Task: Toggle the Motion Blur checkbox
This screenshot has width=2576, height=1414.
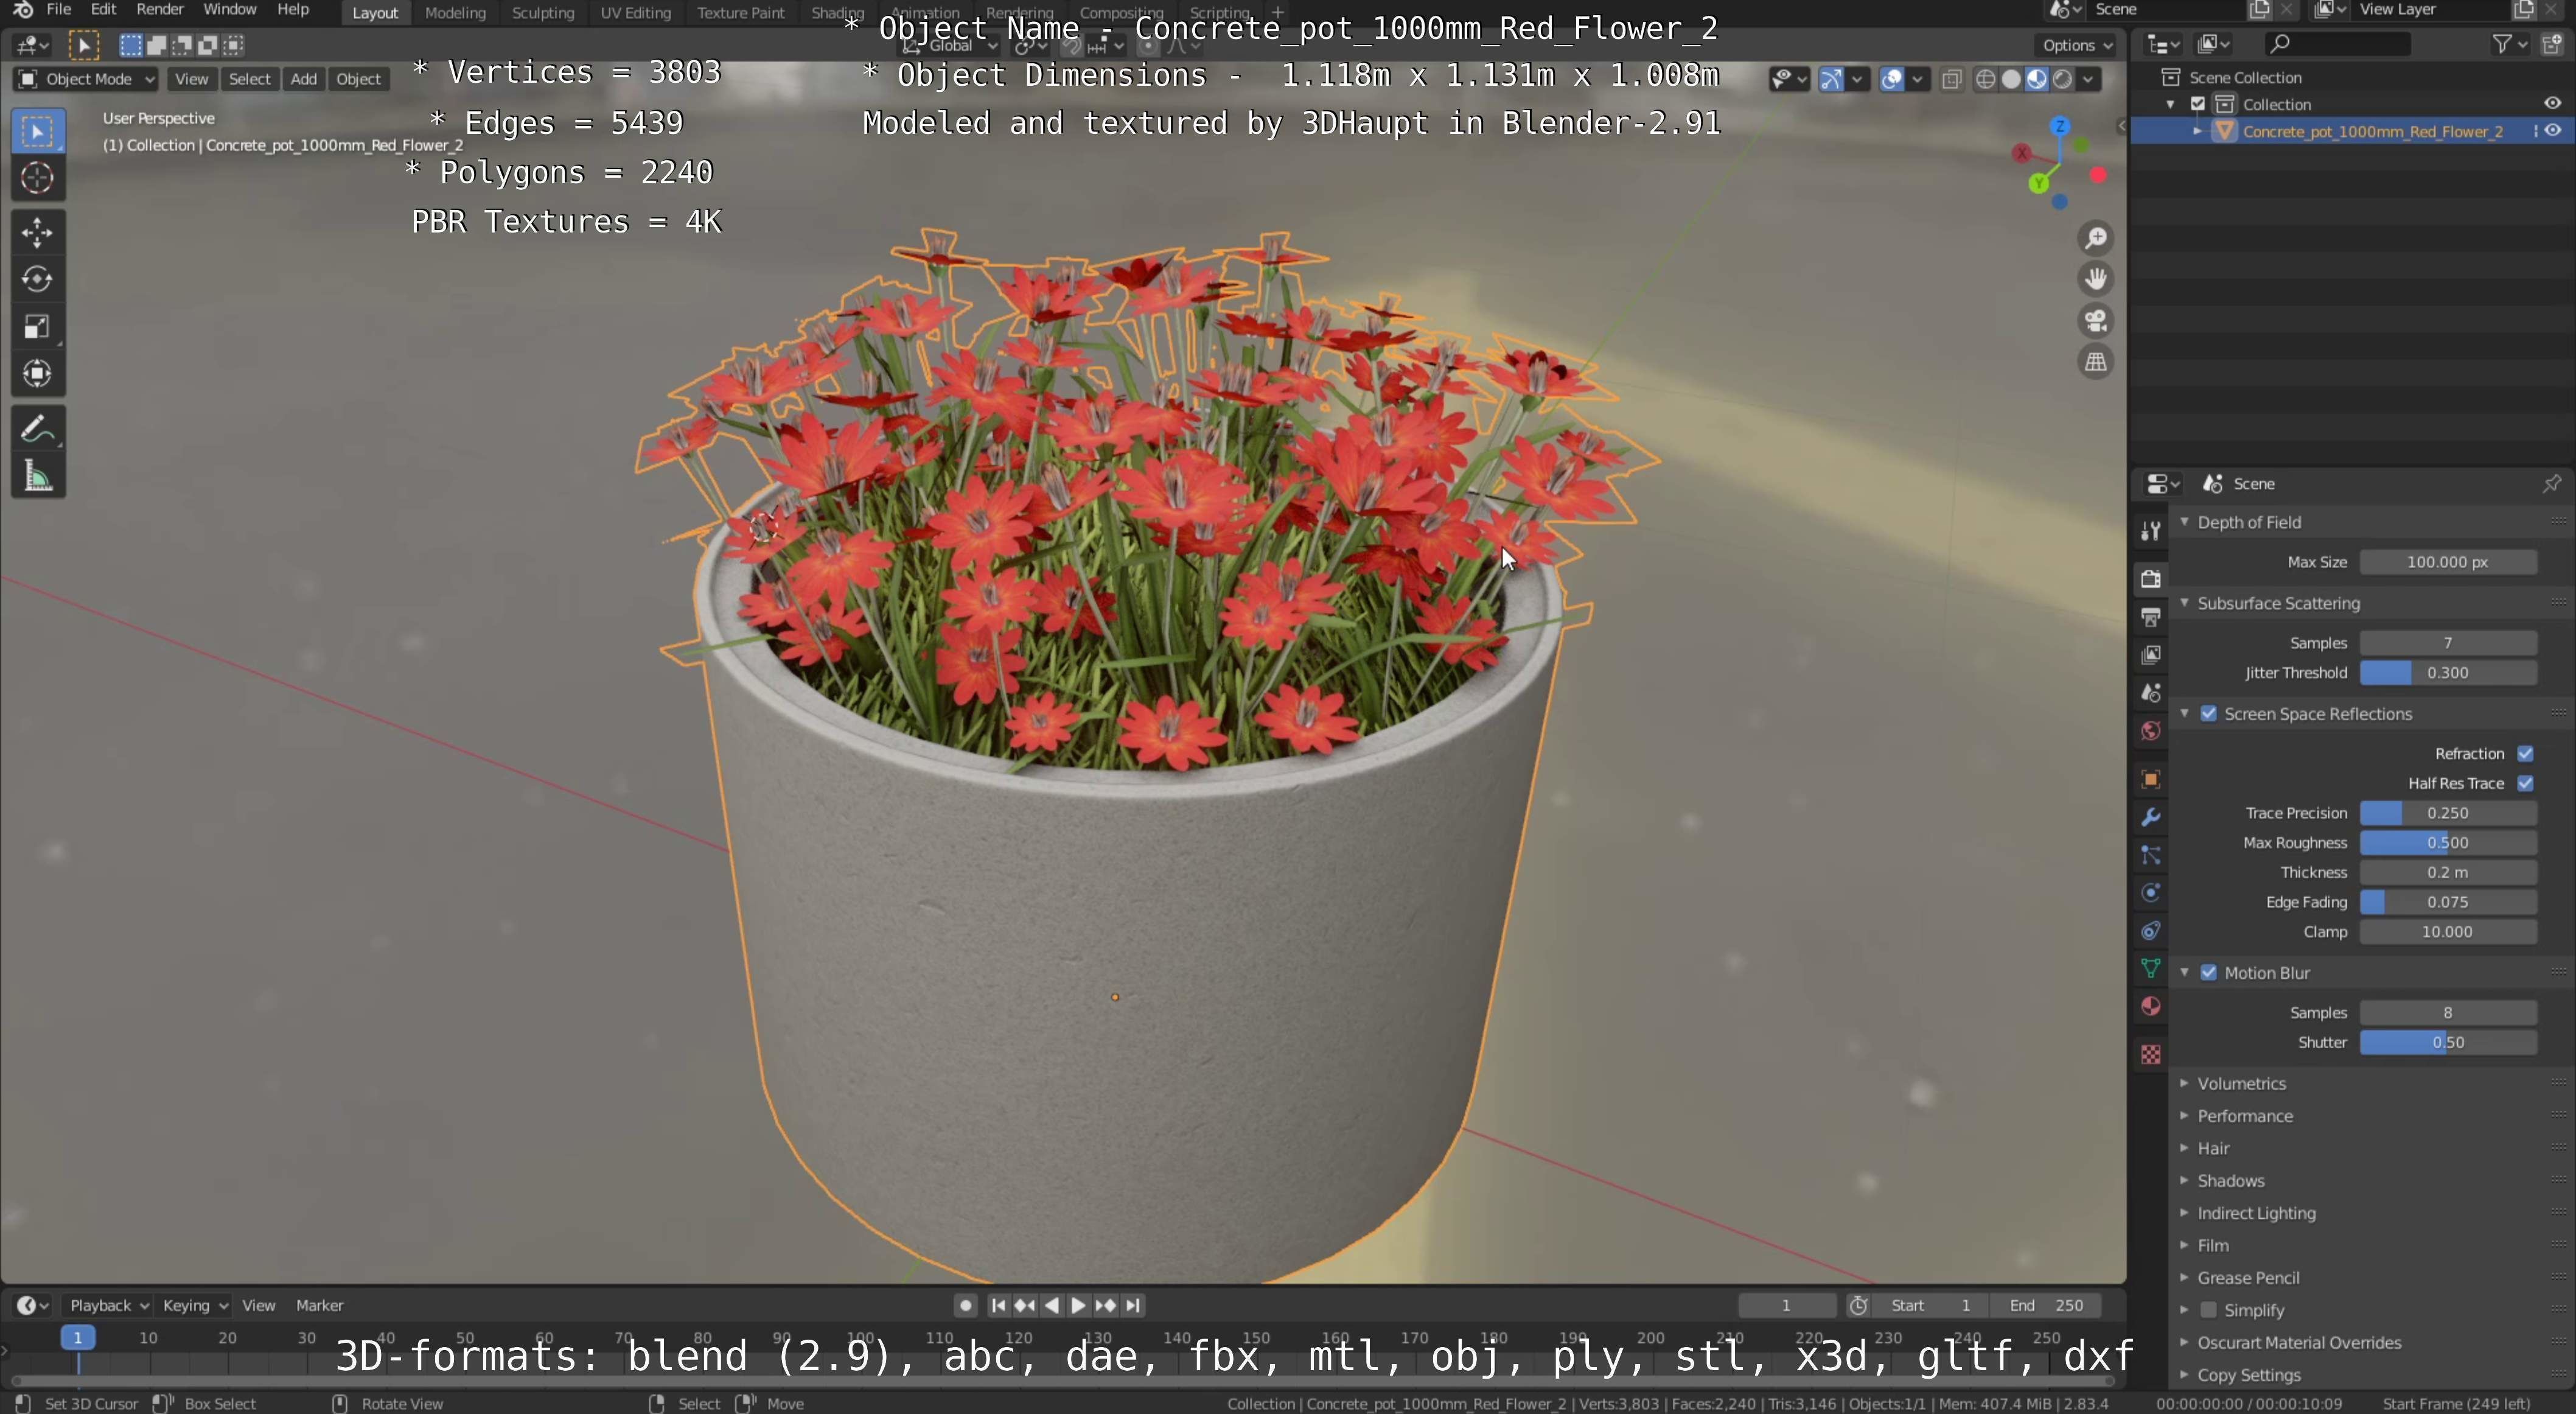Action: [x=2209, y=972]
